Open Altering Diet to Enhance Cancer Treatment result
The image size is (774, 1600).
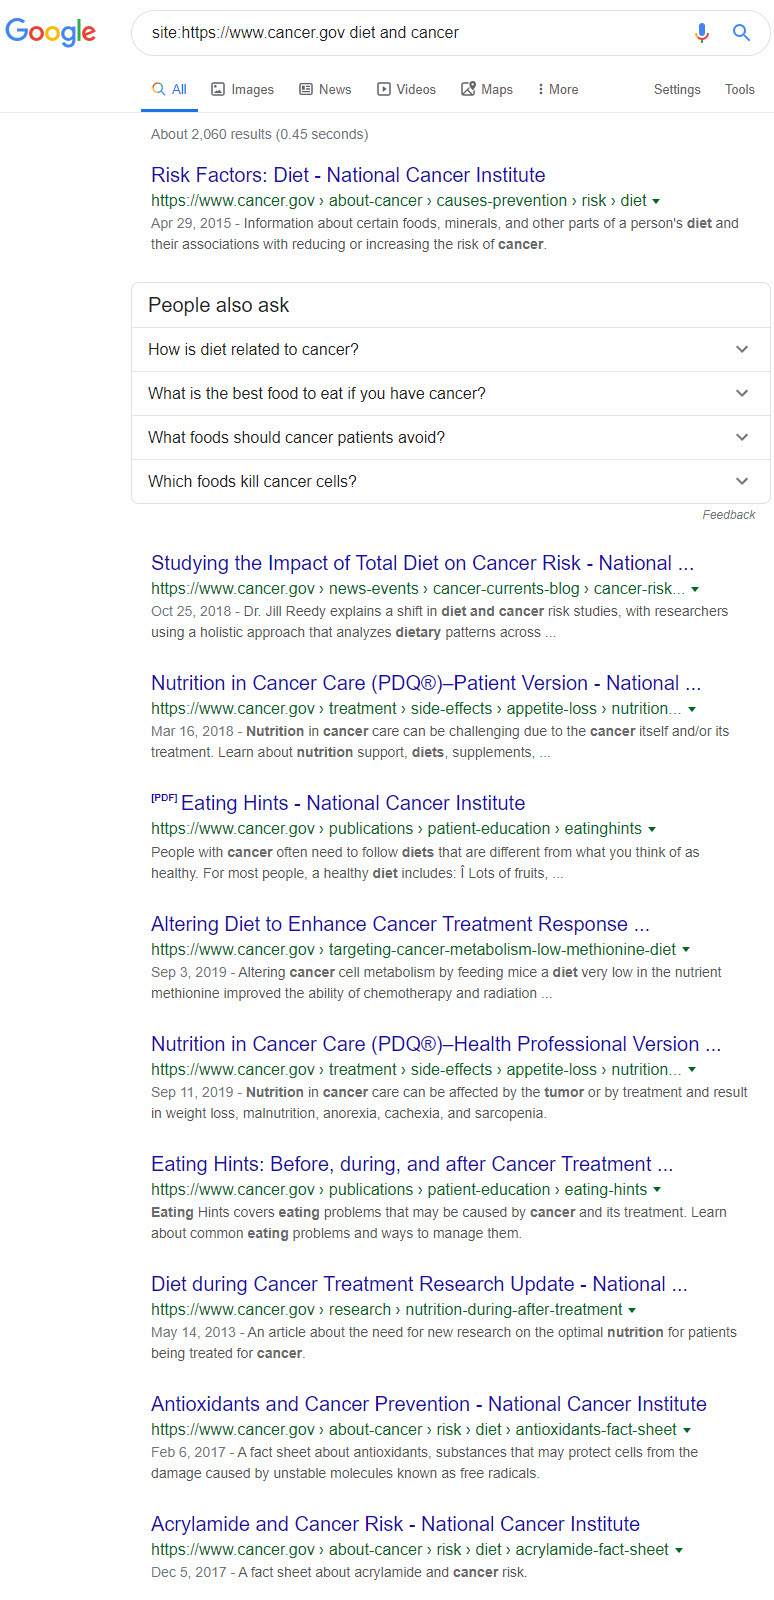pos(400,924)
